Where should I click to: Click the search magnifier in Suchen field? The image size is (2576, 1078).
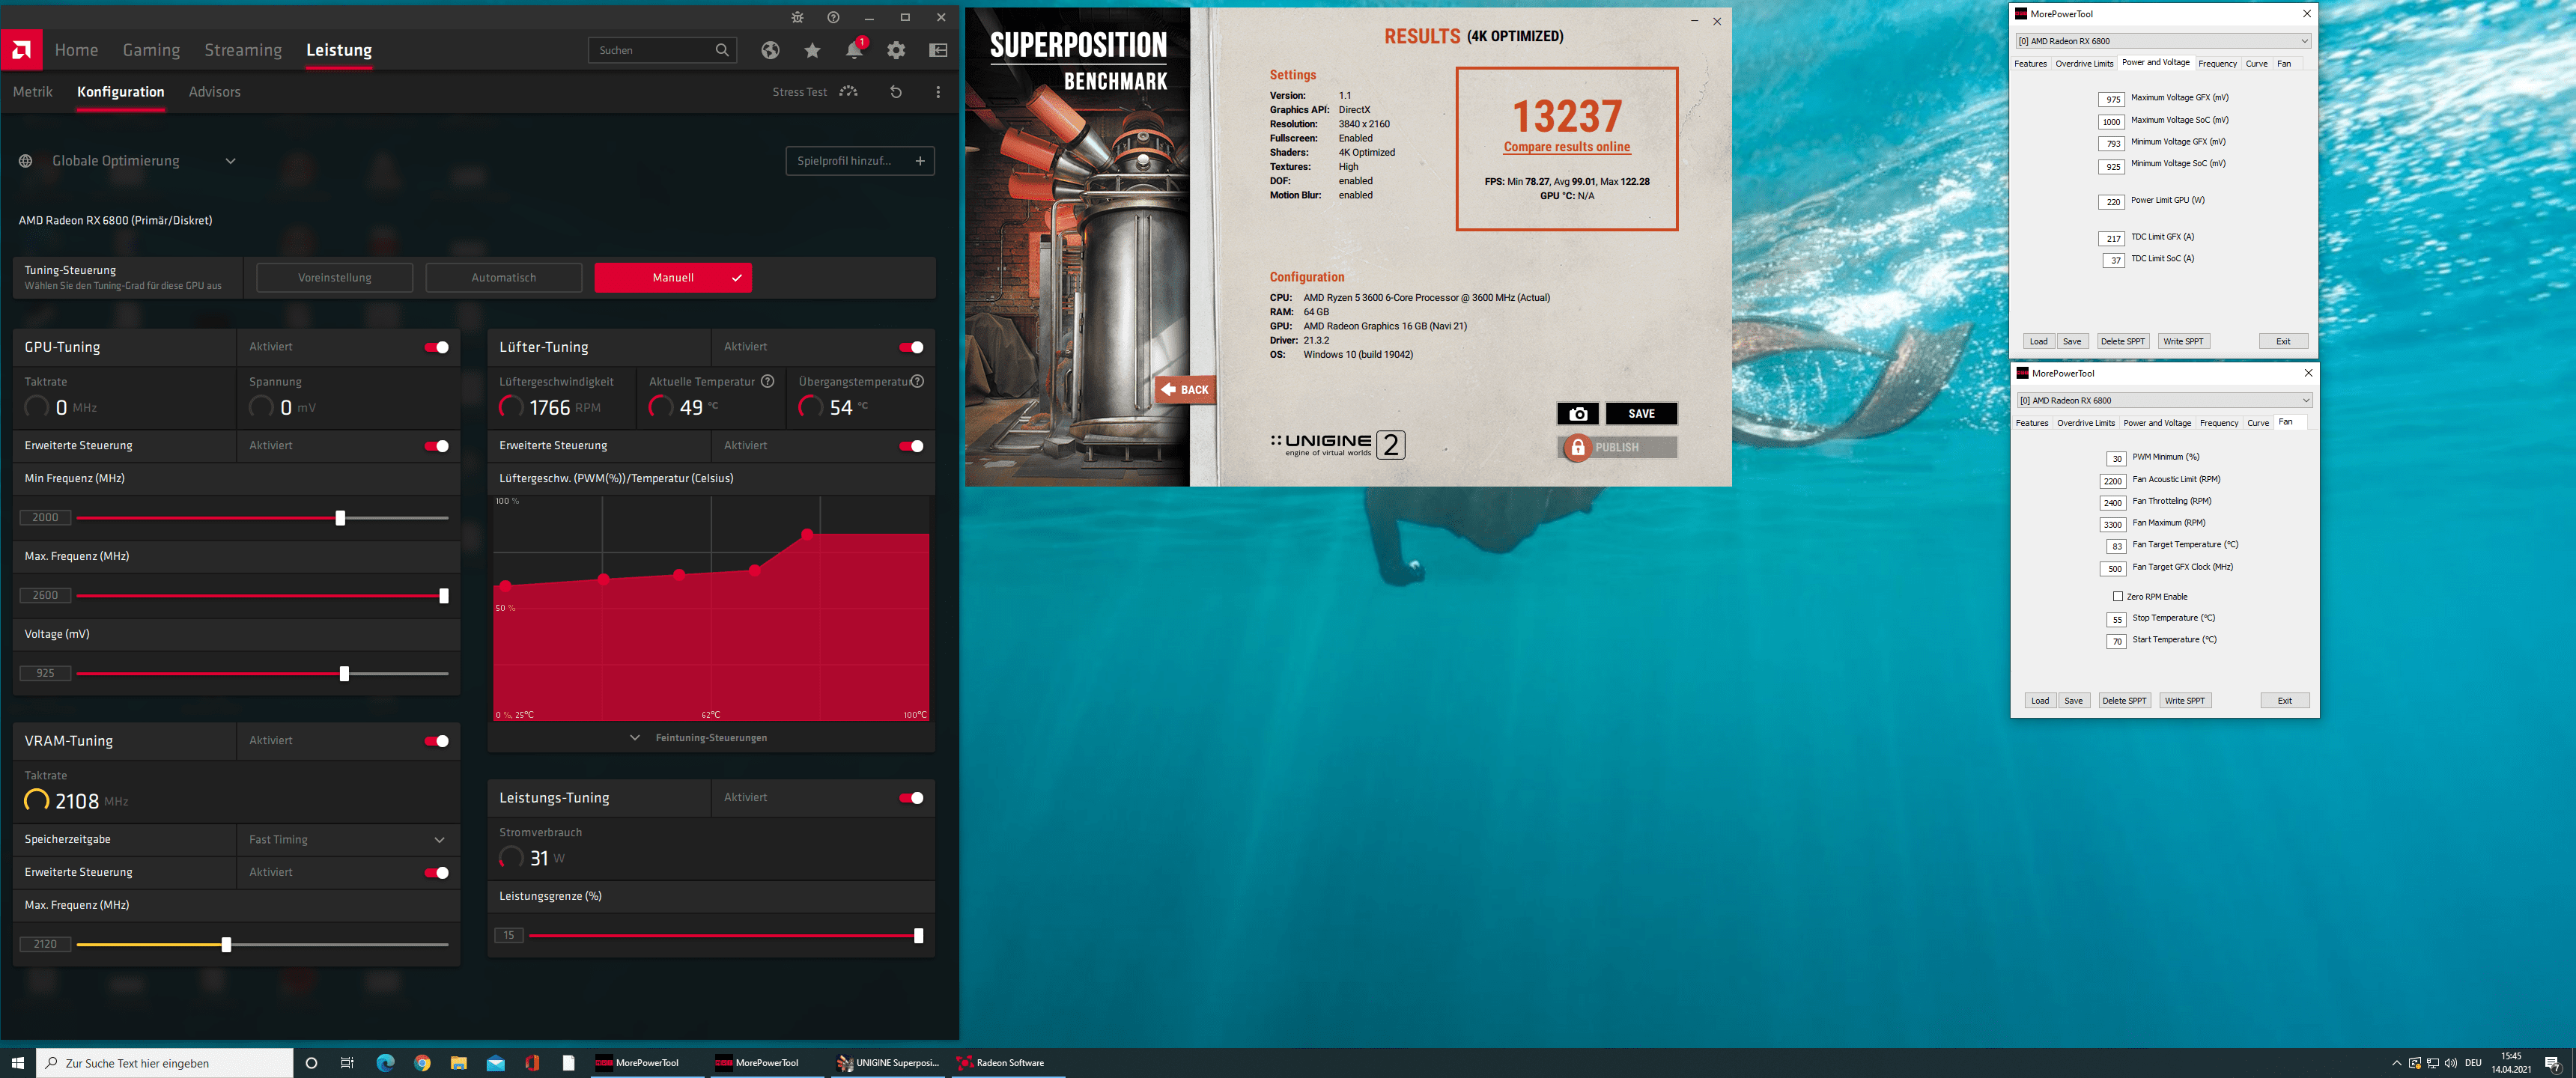722,50
